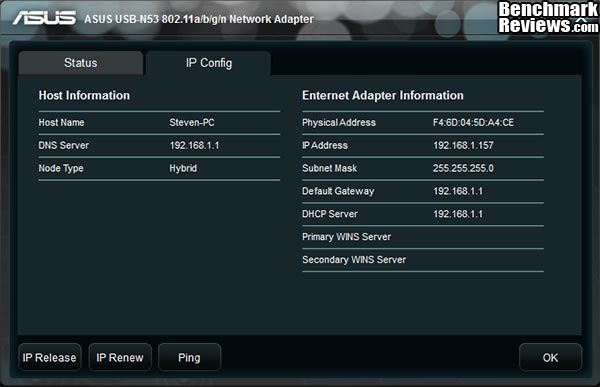Switch to the Status tab
This screenshot has width=600, height=387.
81,63
